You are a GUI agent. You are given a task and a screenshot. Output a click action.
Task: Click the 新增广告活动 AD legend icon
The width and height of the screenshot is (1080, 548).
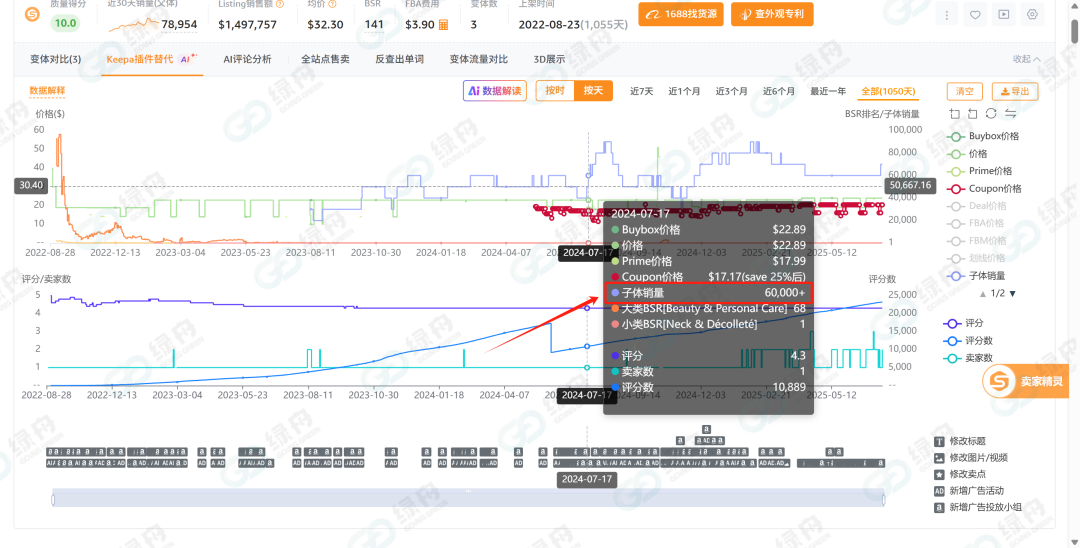(939, 491)
